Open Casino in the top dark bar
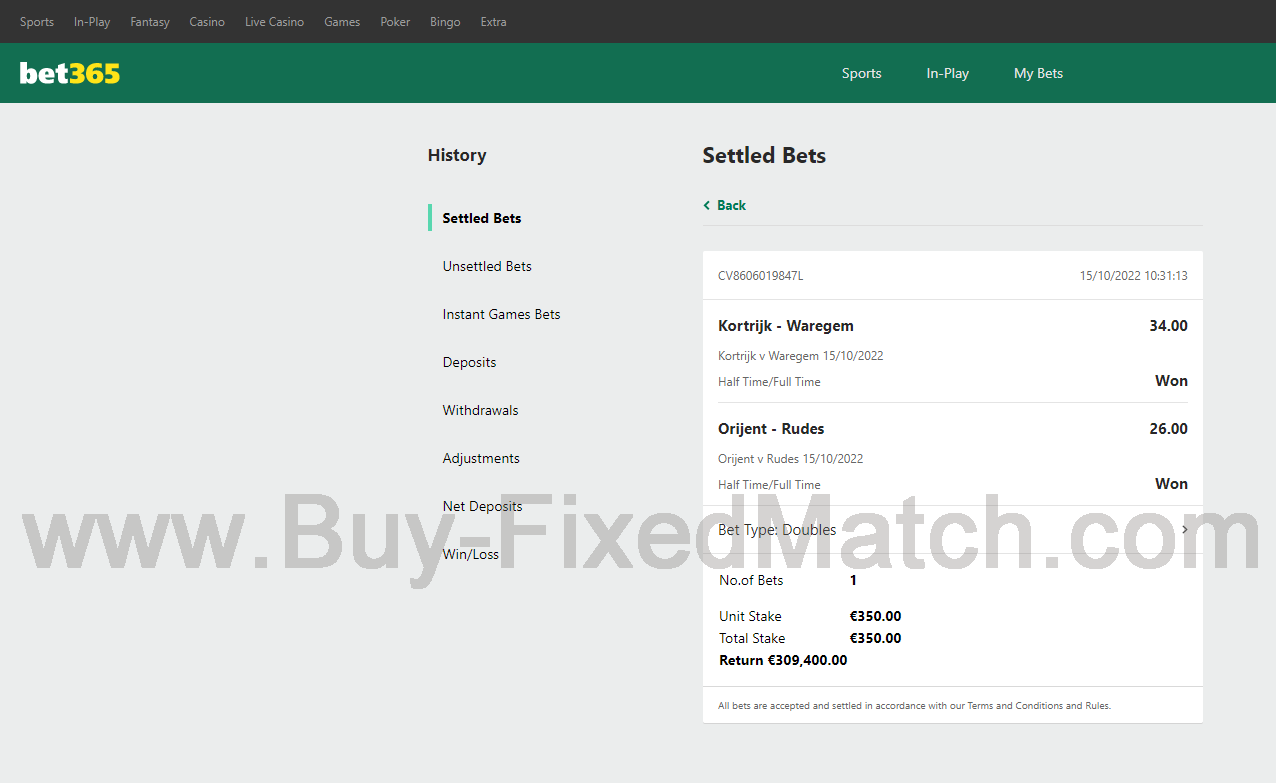The height and width of the screenshot is (783, 1276). pos(207,22)
